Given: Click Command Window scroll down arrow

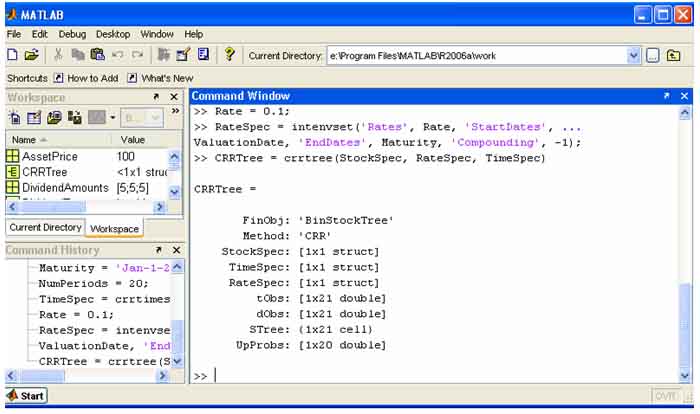Looking at the screenshot, I should (684, 376).
